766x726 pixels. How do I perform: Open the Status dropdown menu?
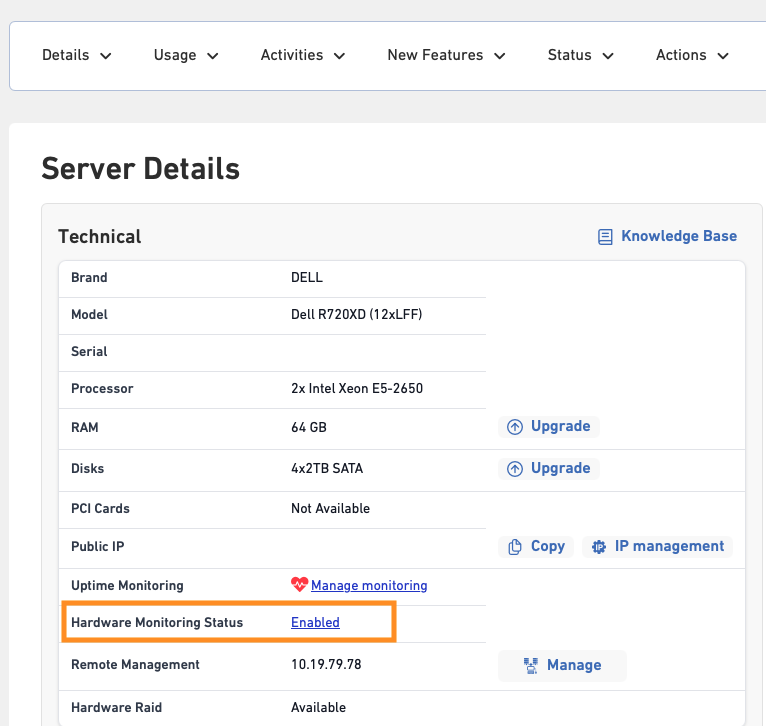580,55
